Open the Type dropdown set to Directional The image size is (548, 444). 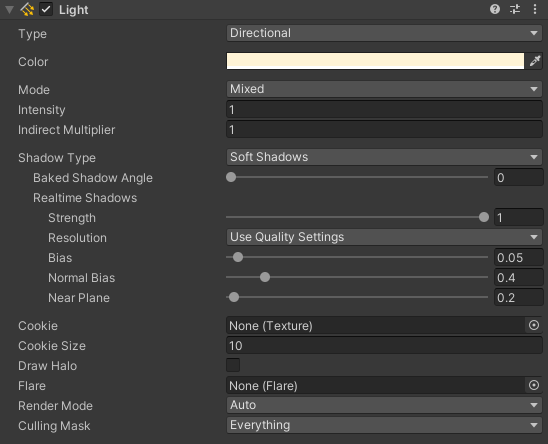(x=384, y=33)
